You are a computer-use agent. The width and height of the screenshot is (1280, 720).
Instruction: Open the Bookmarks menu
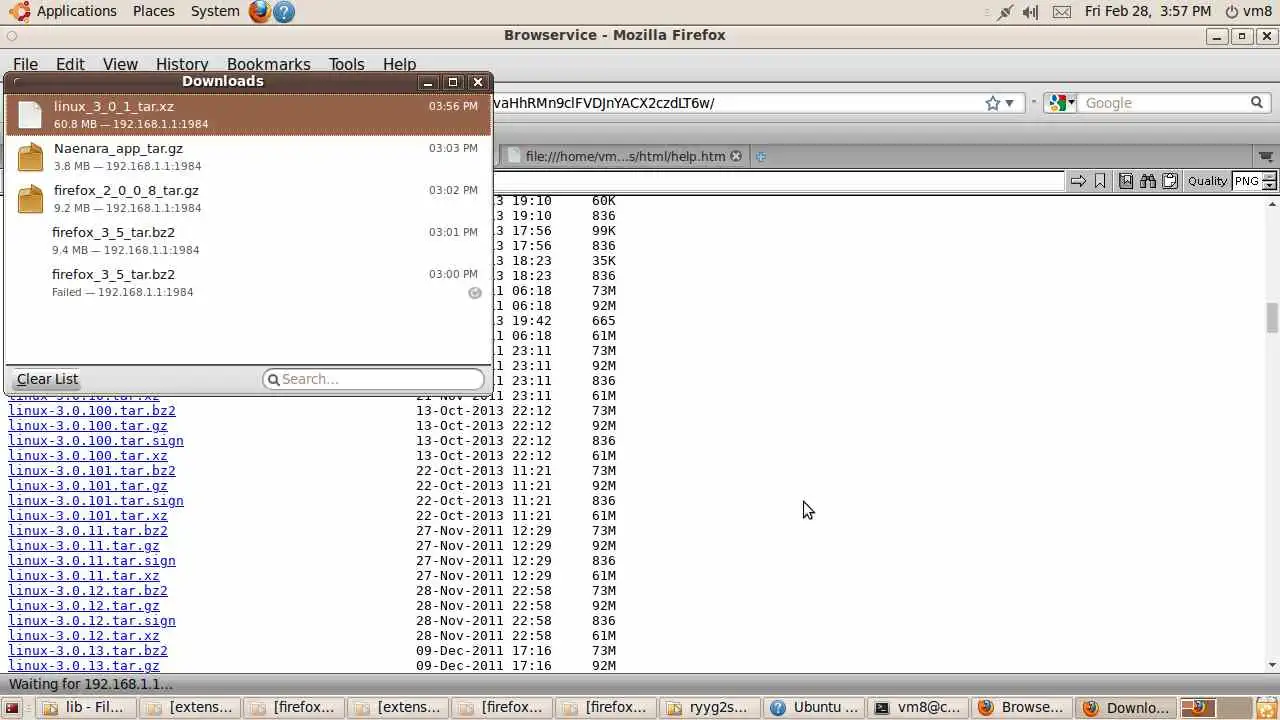coord(268,64)
